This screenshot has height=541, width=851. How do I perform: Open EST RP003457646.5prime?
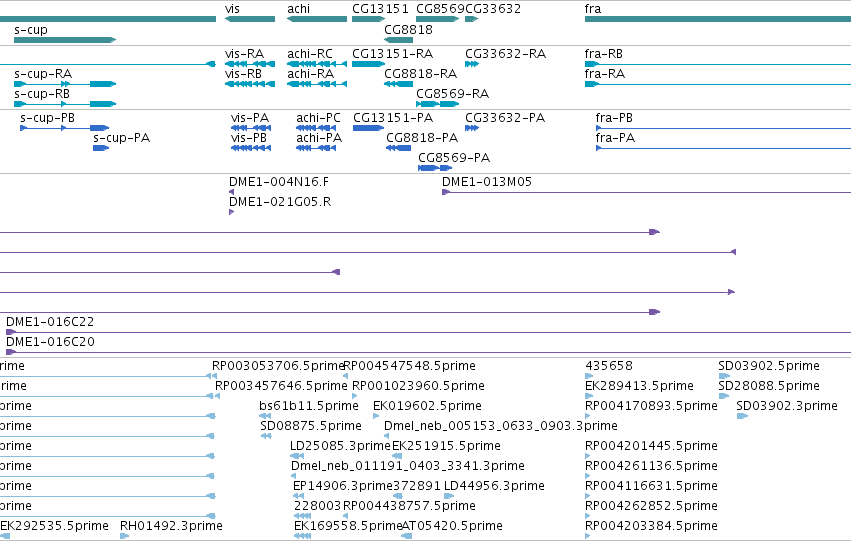click(x=281, y=386)
